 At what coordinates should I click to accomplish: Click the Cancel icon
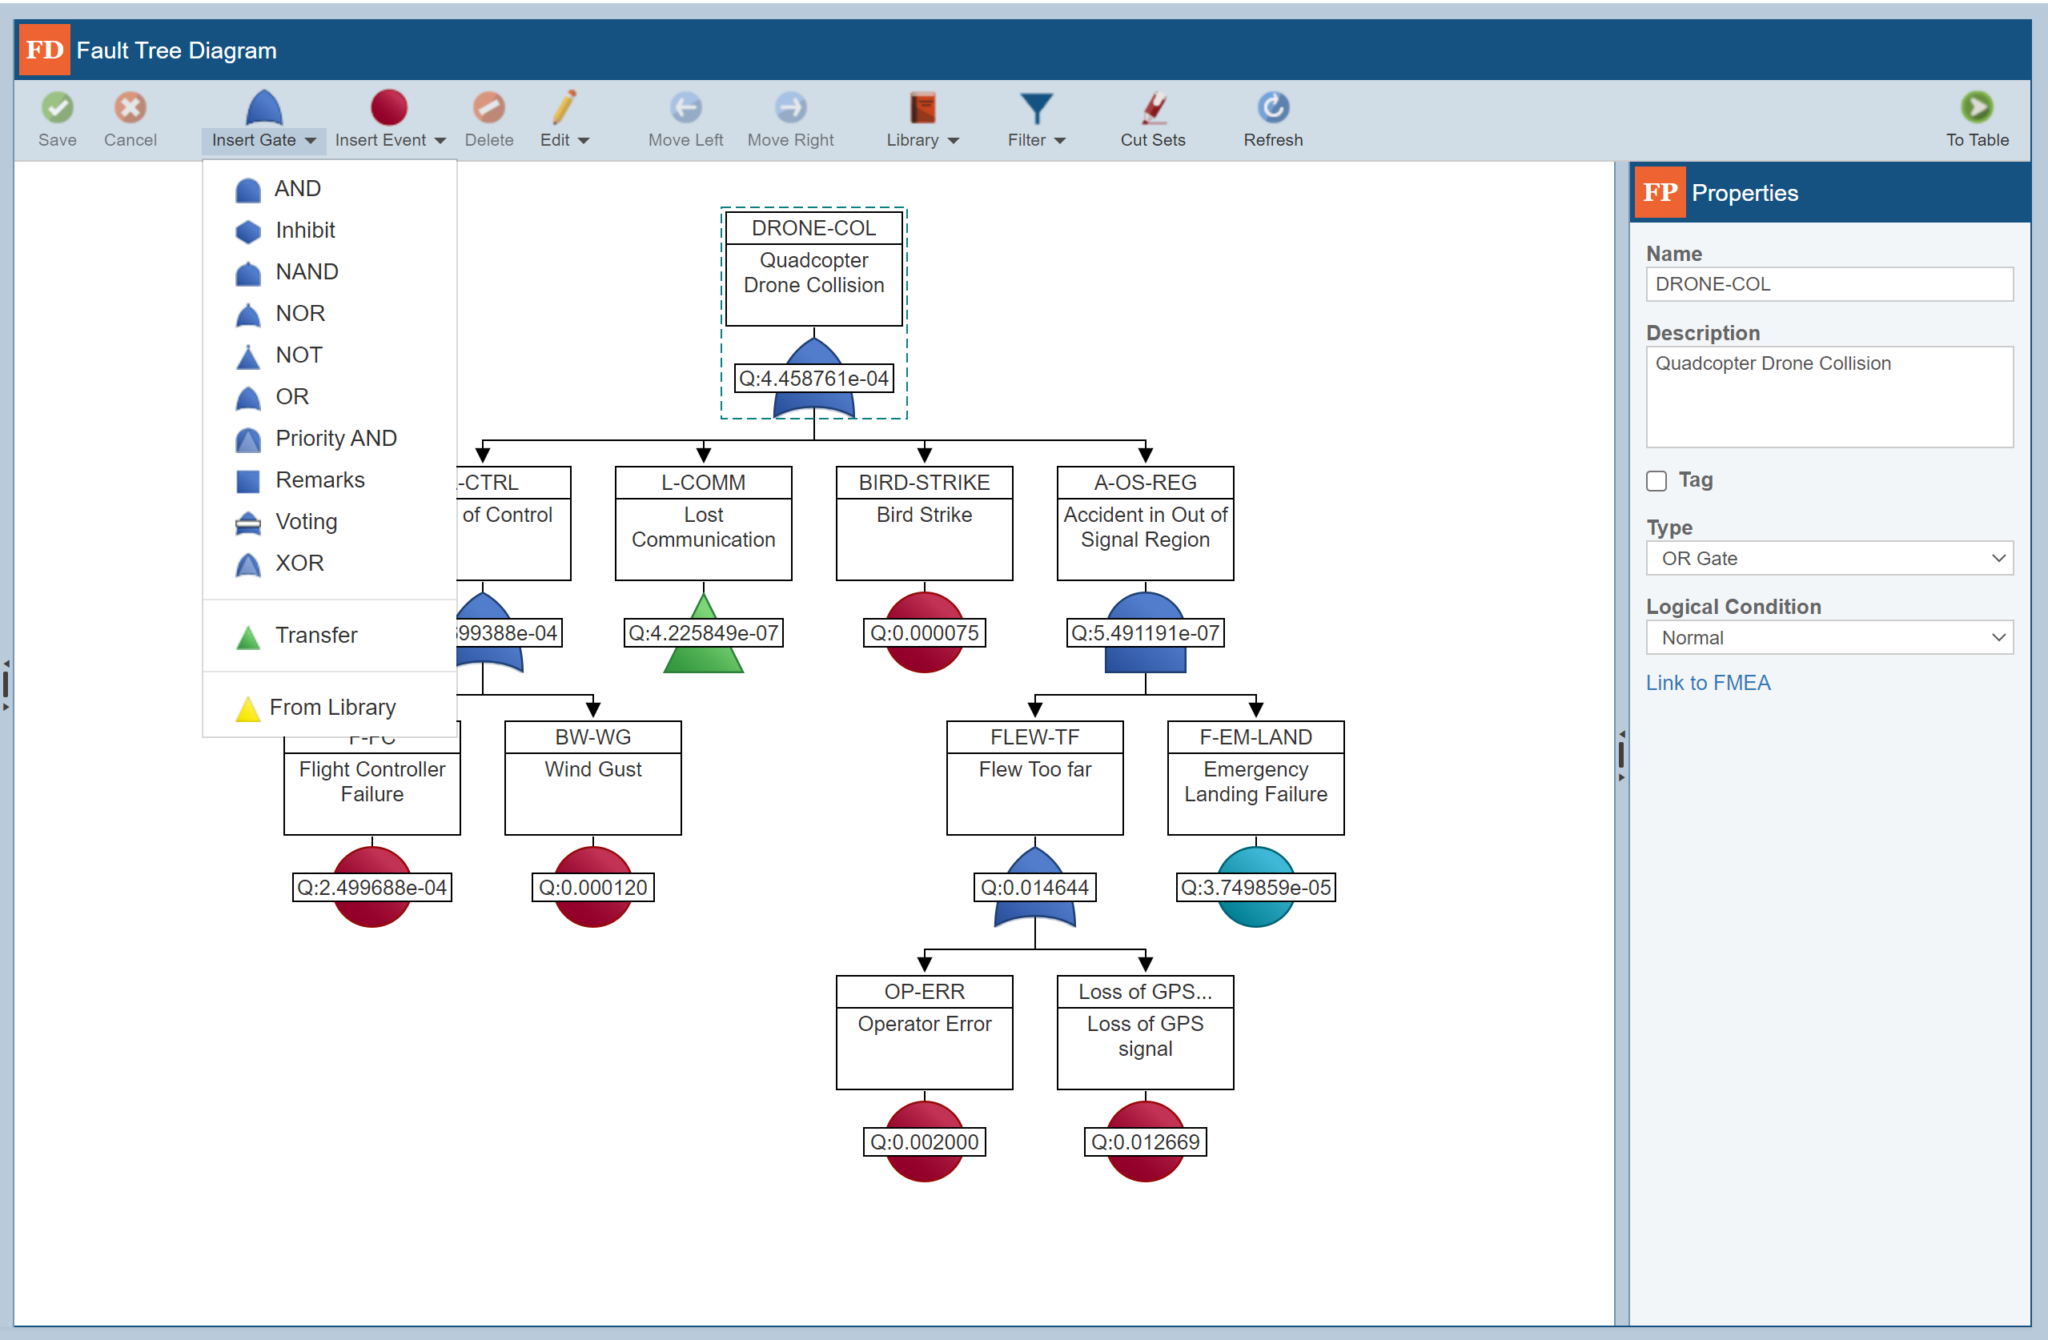click(129, 118)
